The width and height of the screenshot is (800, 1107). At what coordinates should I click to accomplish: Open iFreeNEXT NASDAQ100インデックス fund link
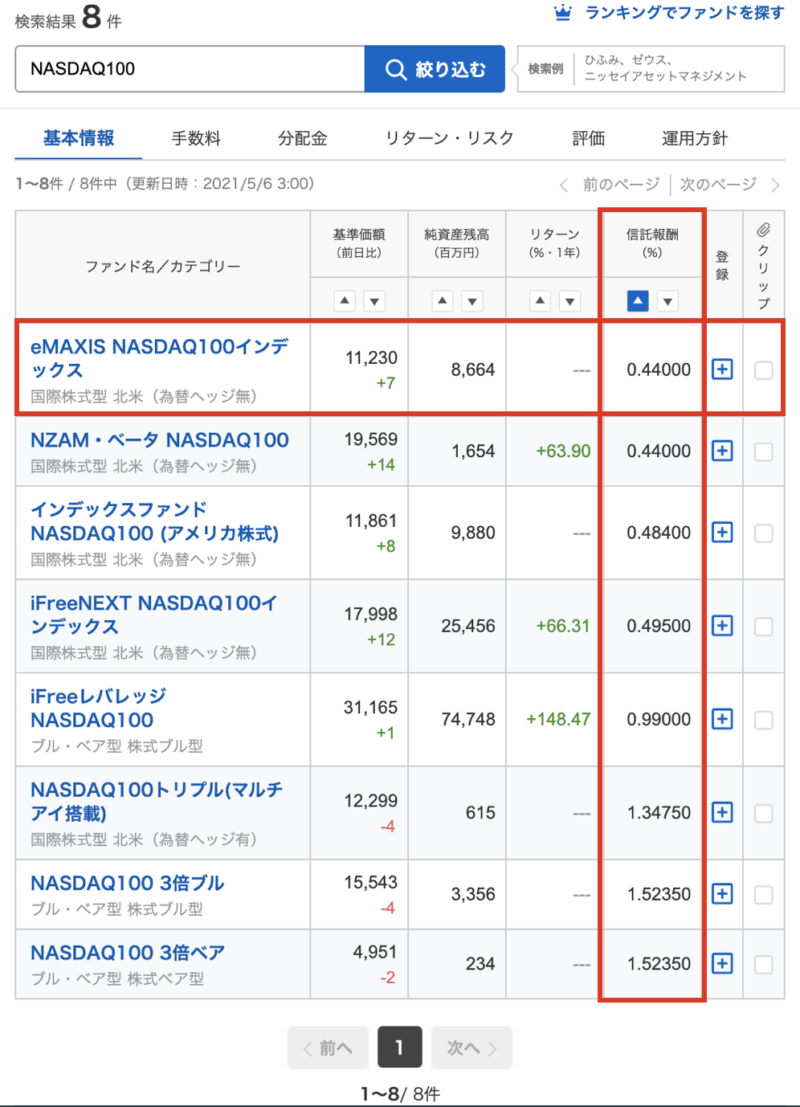pyautogui.click(x=154, y=614)
